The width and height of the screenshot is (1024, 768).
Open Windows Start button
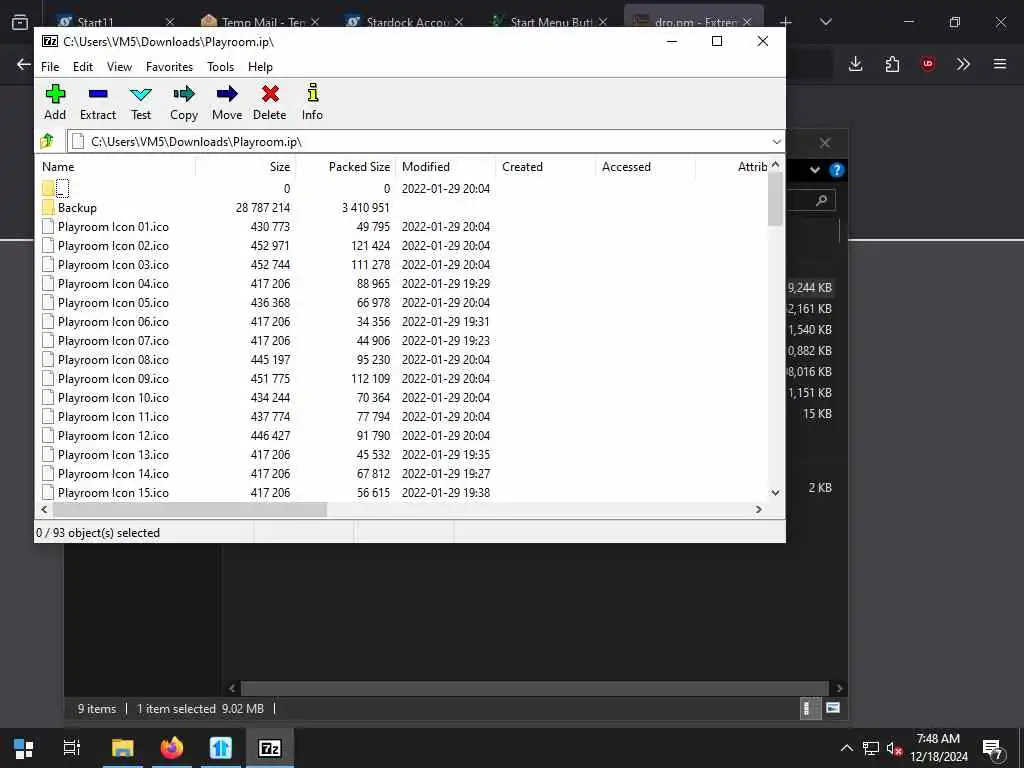click(24, 748)
